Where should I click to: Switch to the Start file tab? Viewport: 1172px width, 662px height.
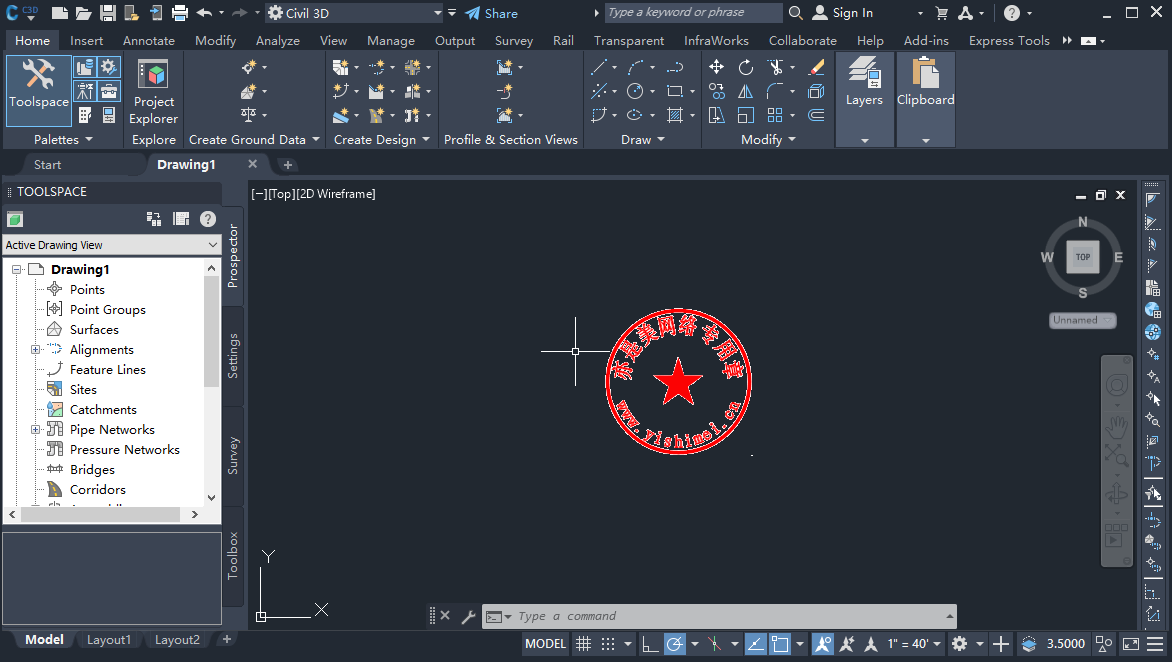[48, 164]
